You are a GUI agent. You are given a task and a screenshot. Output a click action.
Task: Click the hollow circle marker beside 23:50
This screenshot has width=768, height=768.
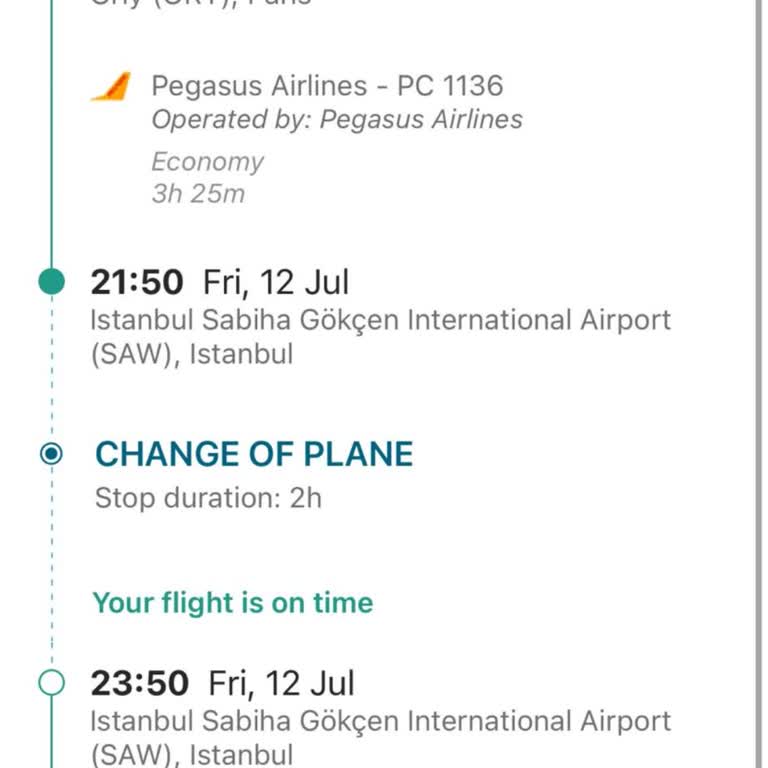click(x=51, y=683)
